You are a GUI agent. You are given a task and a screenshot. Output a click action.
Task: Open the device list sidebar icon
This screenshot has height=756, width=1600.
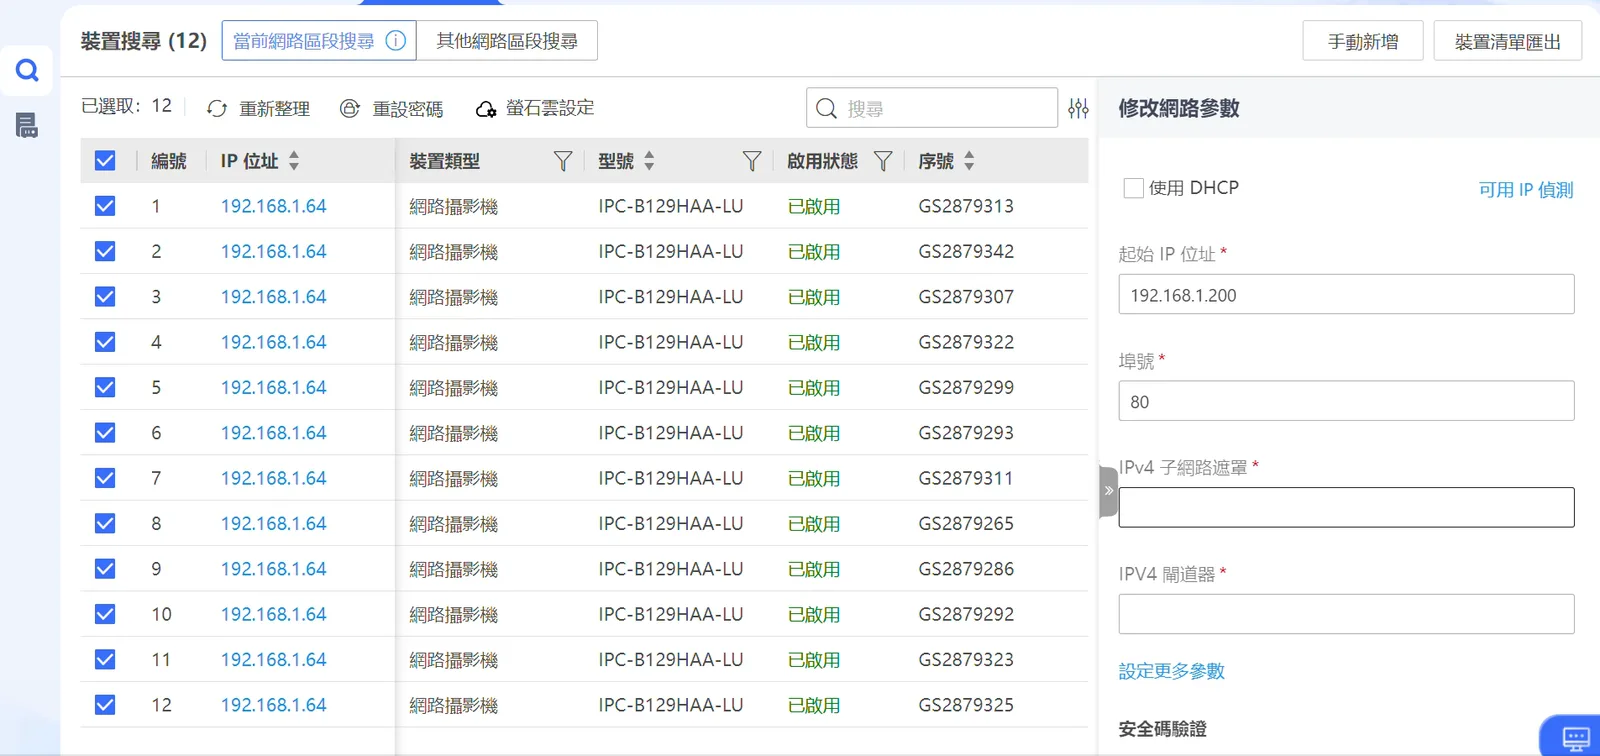click(27, 125)
